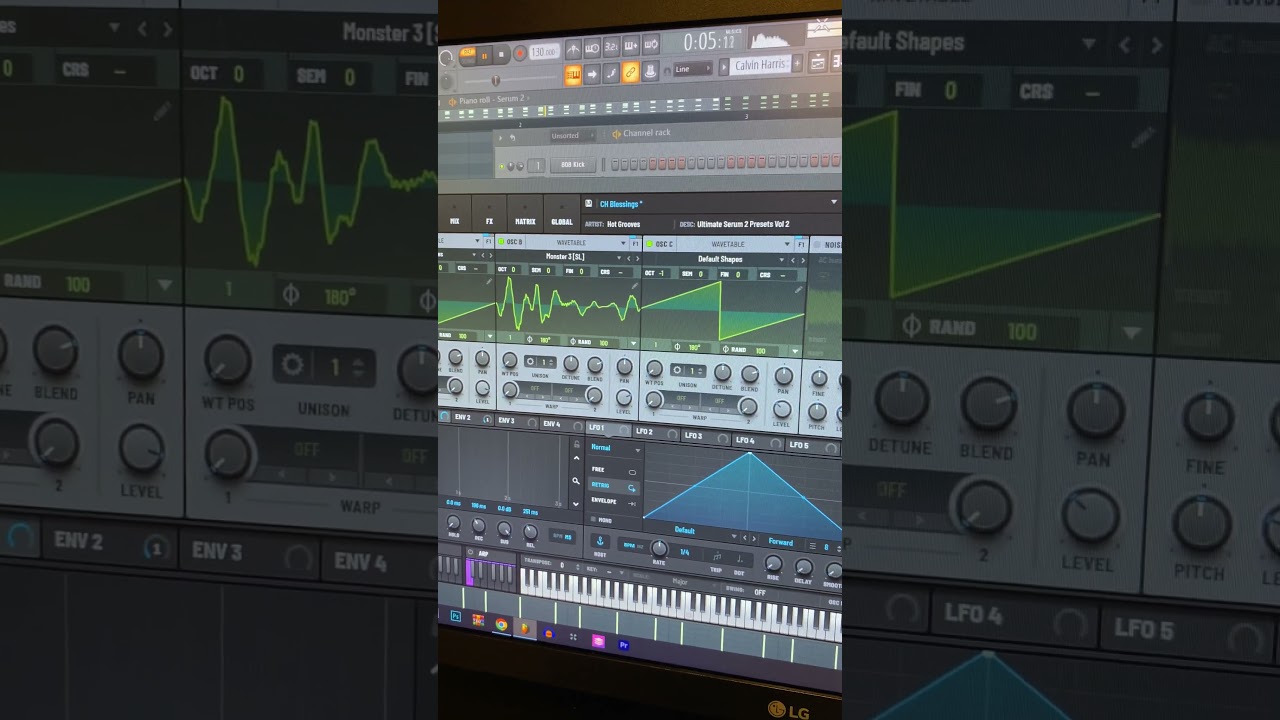Open the Monster 3 [SL] wavetable menu

[x=565, y=257]
